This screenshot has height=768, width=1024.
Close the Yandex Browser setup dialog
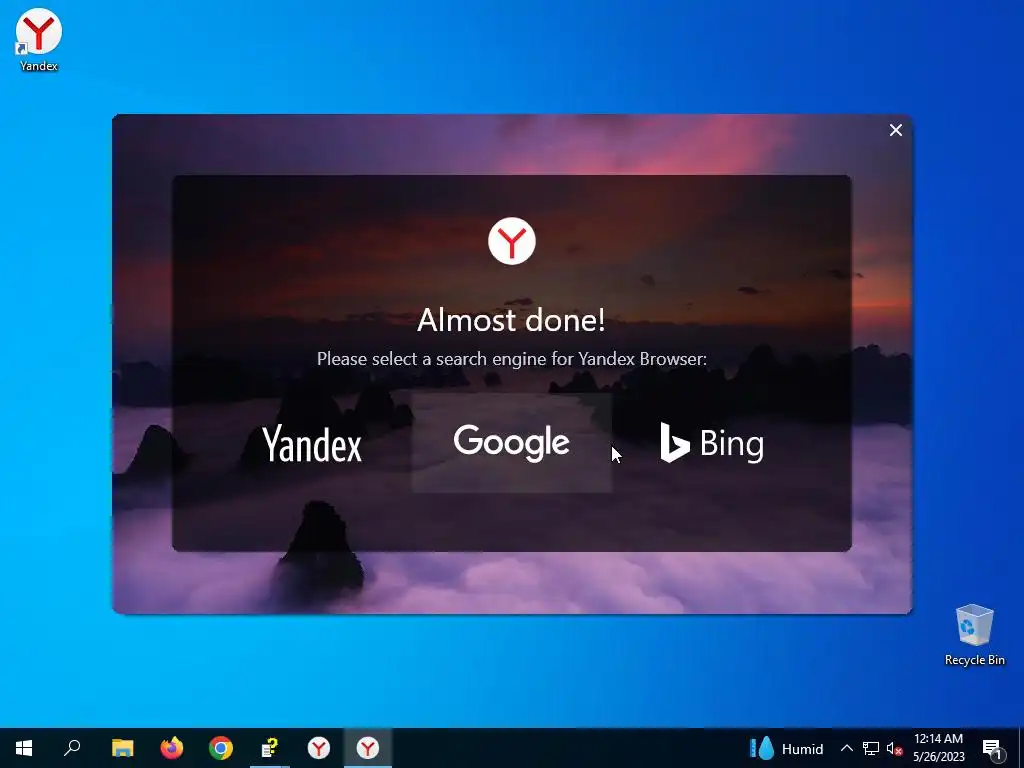point(895,131)
